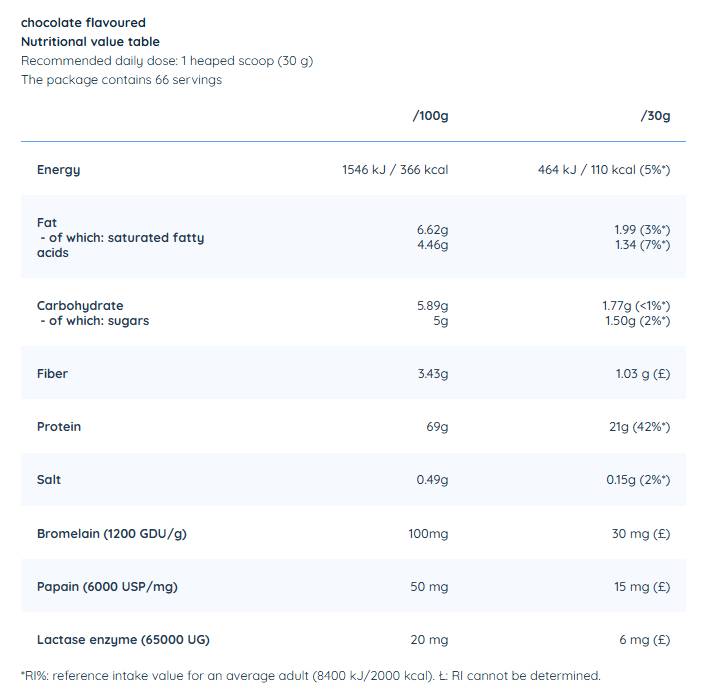The image size is (710, 698).
Task: Click the Carbohydrate row label
Action: 80,305
